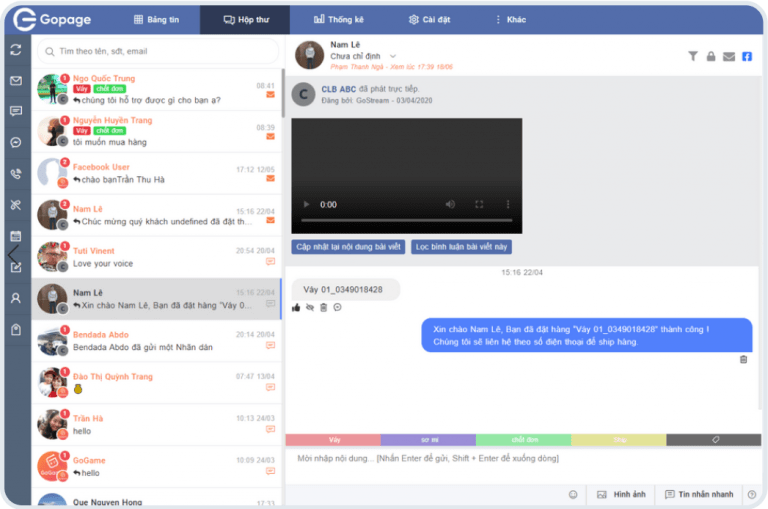Click the dark tag manager icon
Viewport: 768px width, 509px height.
[x=714, y=440]
